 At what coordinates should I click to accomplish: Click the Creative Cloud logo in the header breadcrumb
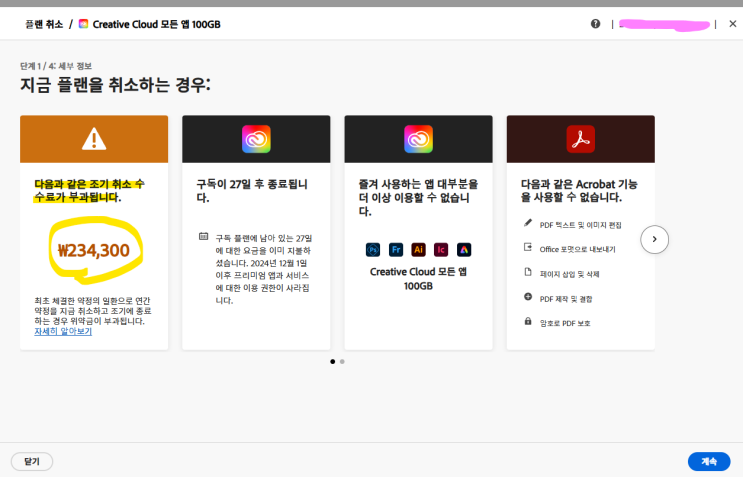(83, 24)
